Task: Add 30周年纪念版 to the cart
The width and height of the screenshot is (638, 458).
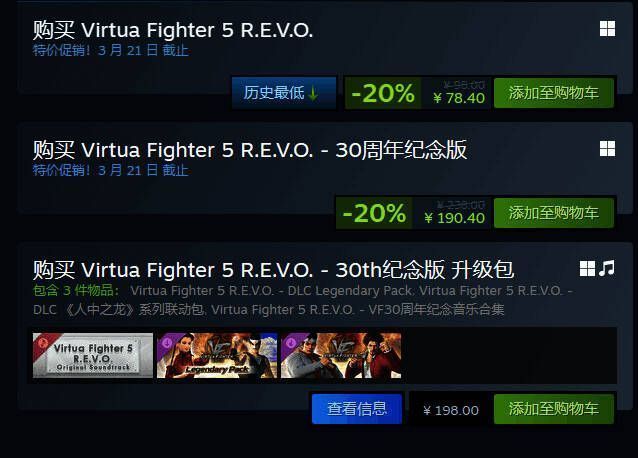Action: [x=554, y=213]
